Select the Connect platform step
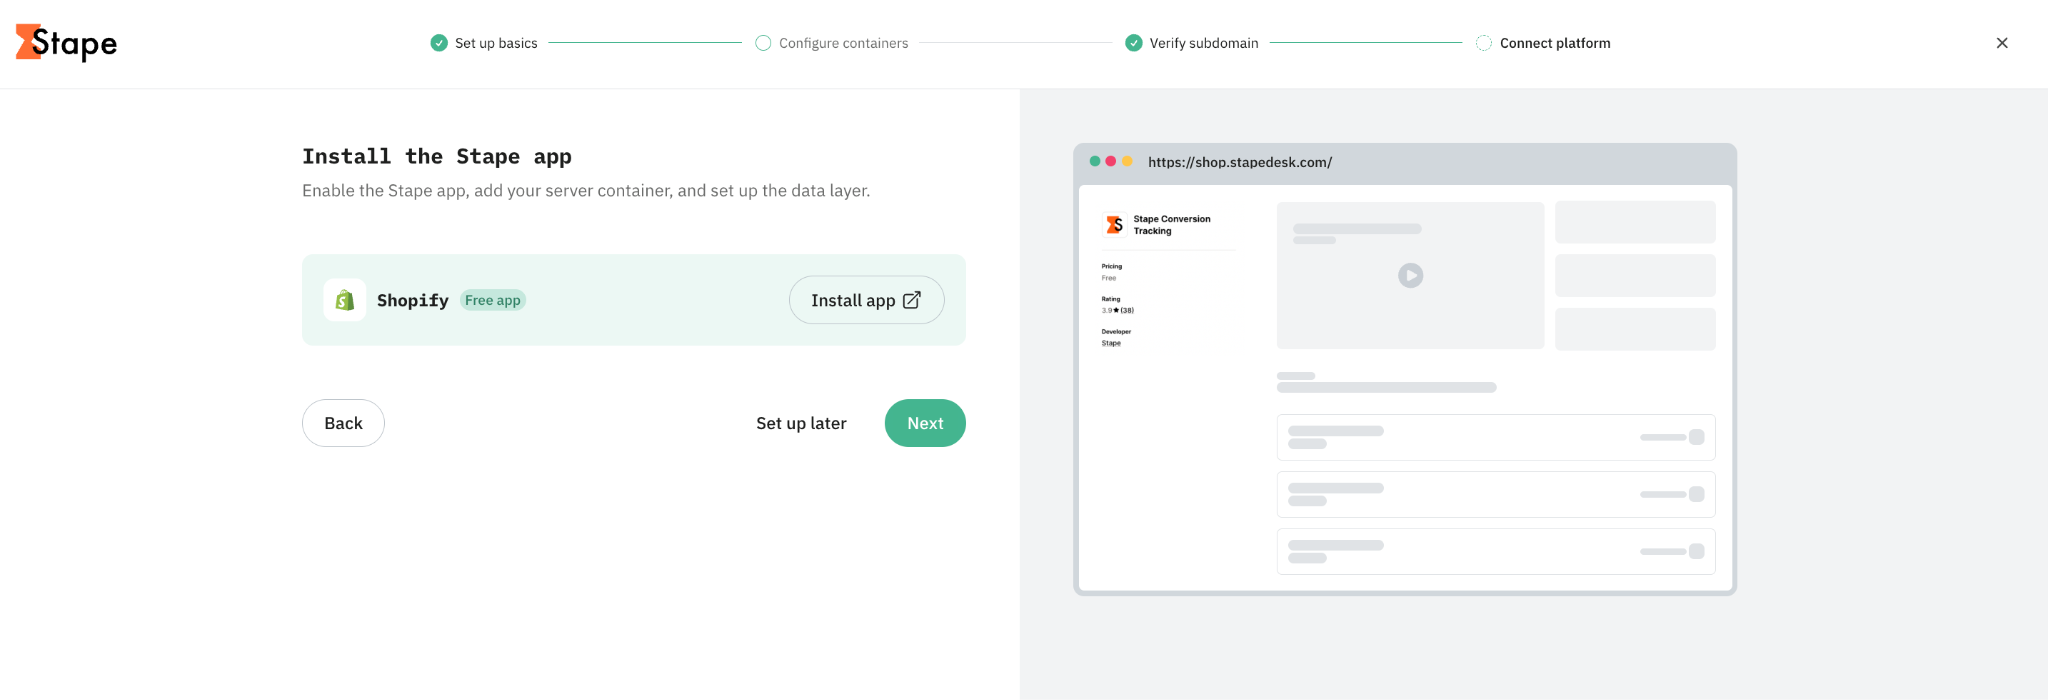This screenshot has height=700, width=2048. (x=1543, y=43)
